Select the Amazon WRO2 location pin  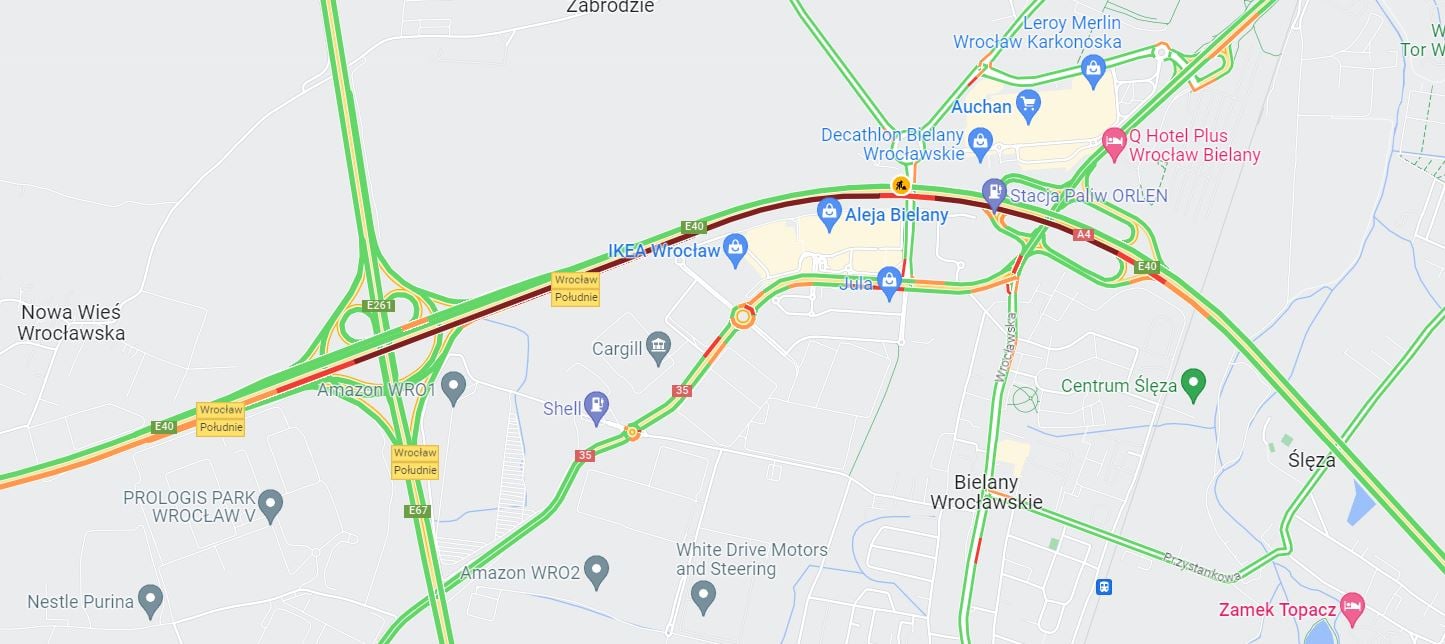point(596,571)
